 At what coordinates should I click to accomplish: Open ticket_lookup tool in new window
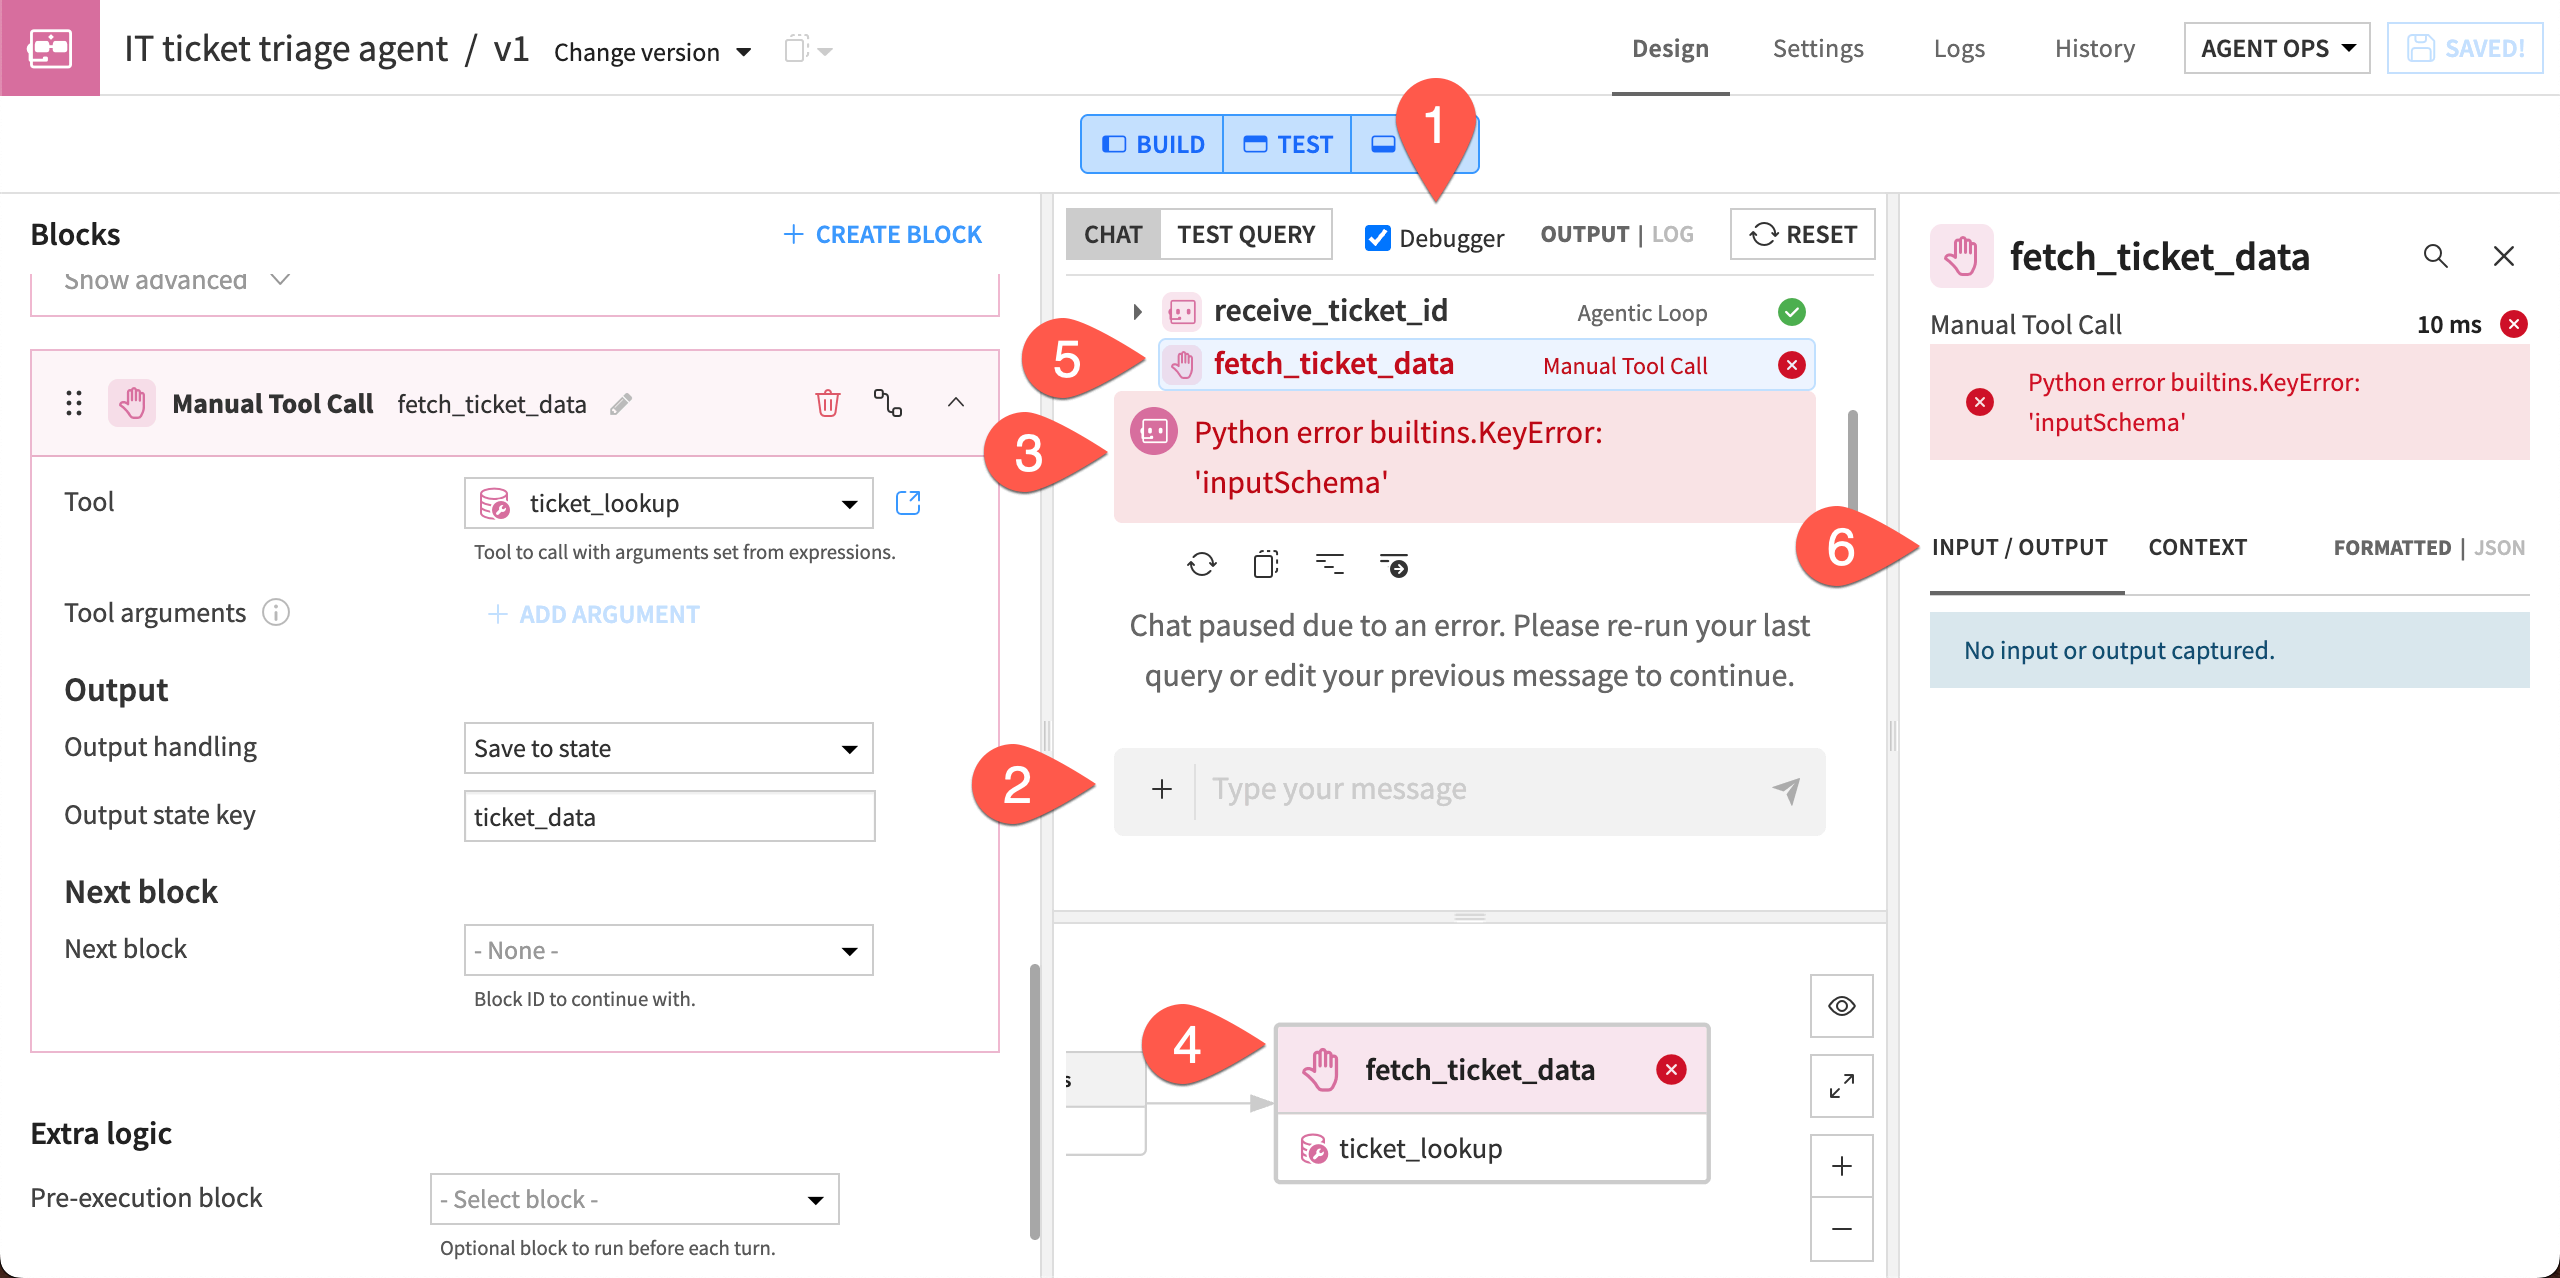click(908, 503)
